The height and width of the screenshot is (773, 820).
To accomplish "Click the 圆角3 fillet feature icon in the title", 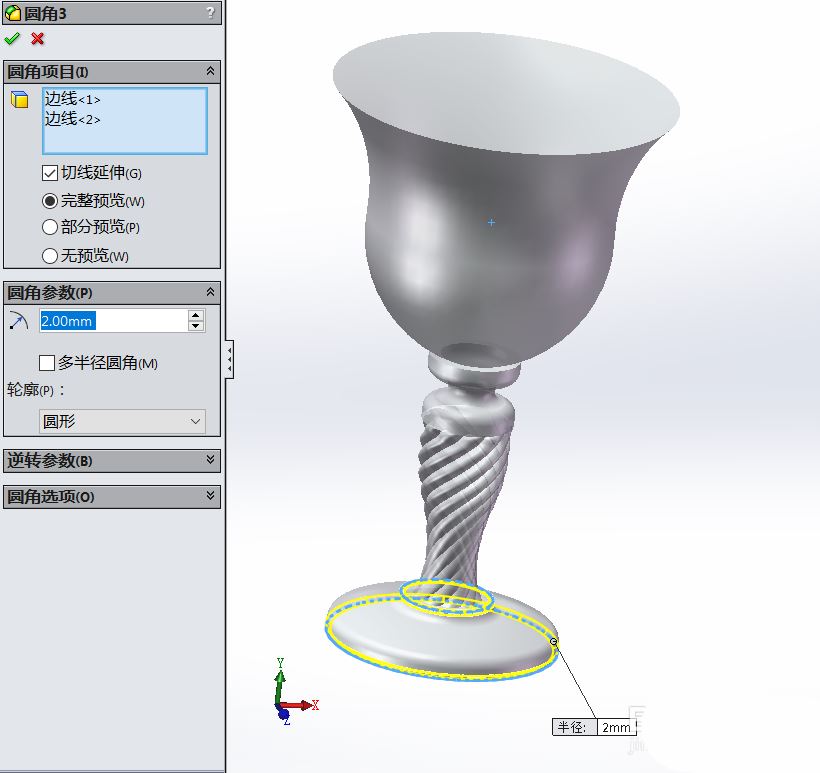I will (13, 12).
